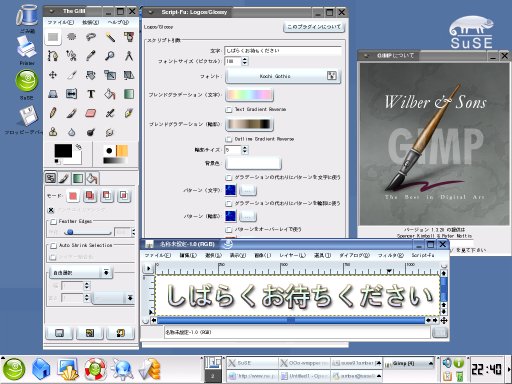Open the 自由選択 dropdown in tool options
This screenshot has height=384, width=512.
pyautogui.click(x=81, y=273)
